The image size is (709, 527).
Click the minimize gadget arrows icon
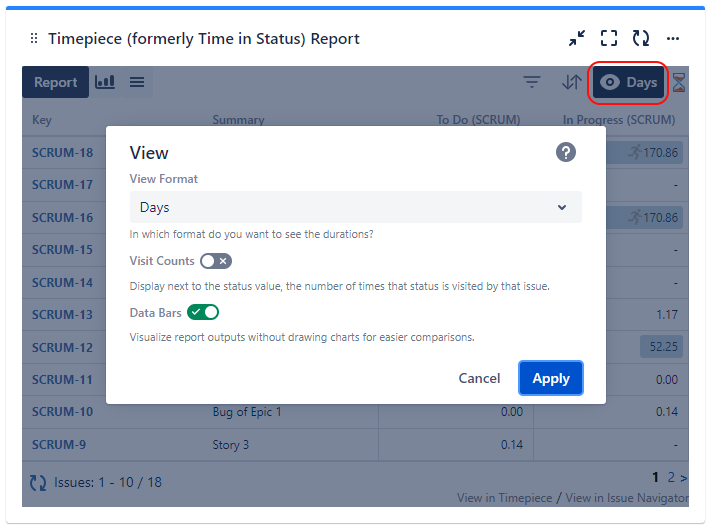(x=577, y=39)
